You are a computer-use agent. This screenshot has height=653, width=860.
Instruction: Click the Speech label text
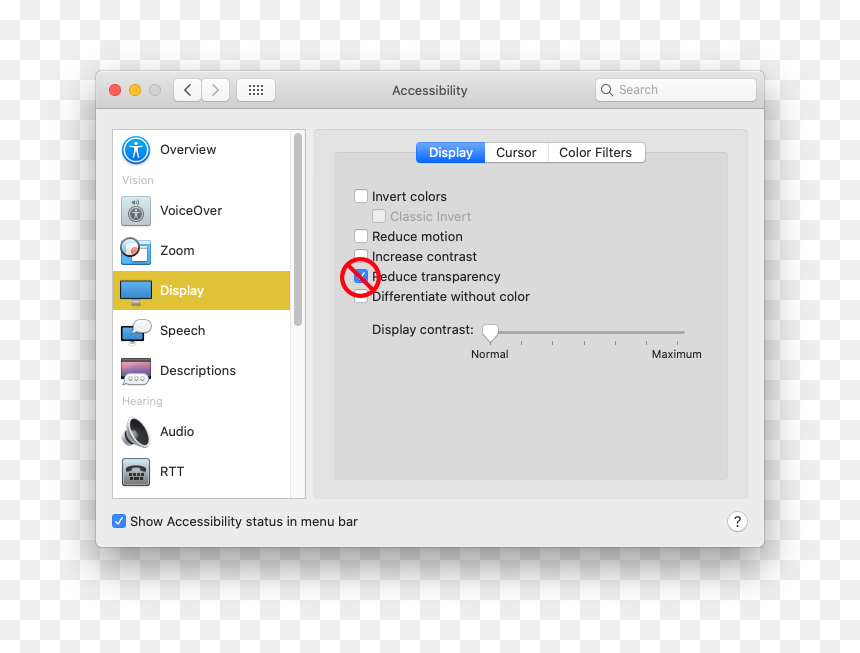tap(183, 331)
